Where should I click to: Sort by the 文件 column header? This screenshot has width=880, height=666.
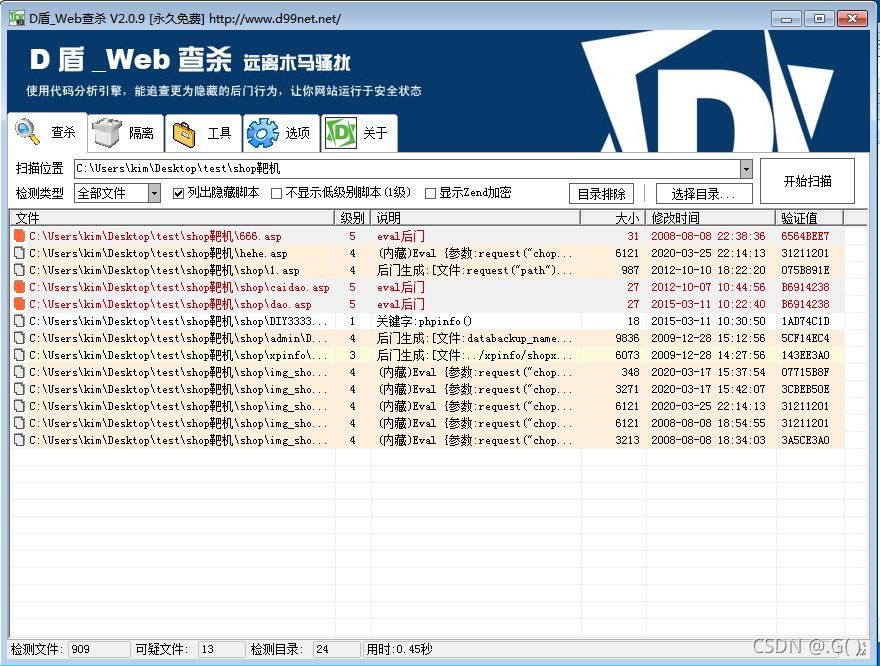(172, 218)
